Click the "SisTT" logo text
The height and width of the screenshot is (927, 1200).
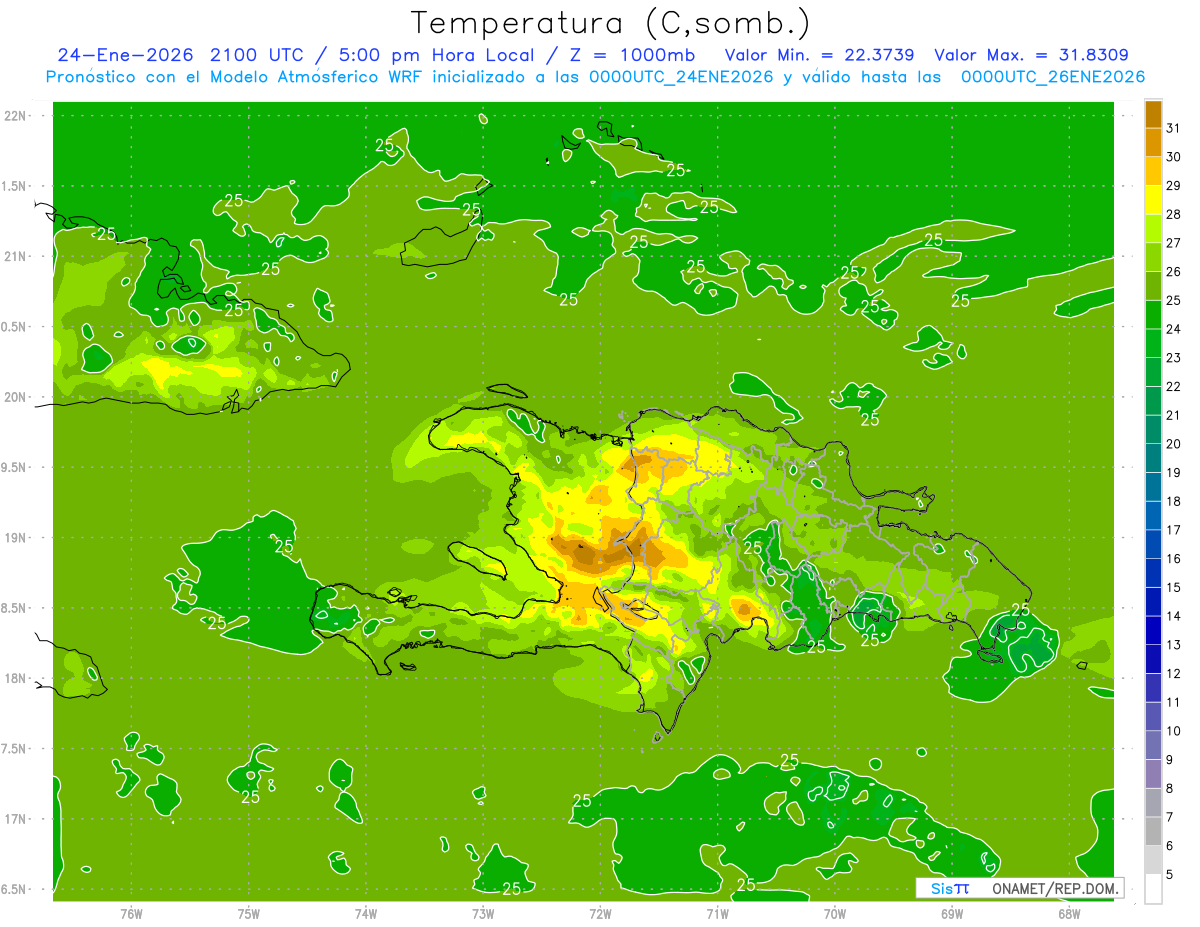click(x=949, y=888)
